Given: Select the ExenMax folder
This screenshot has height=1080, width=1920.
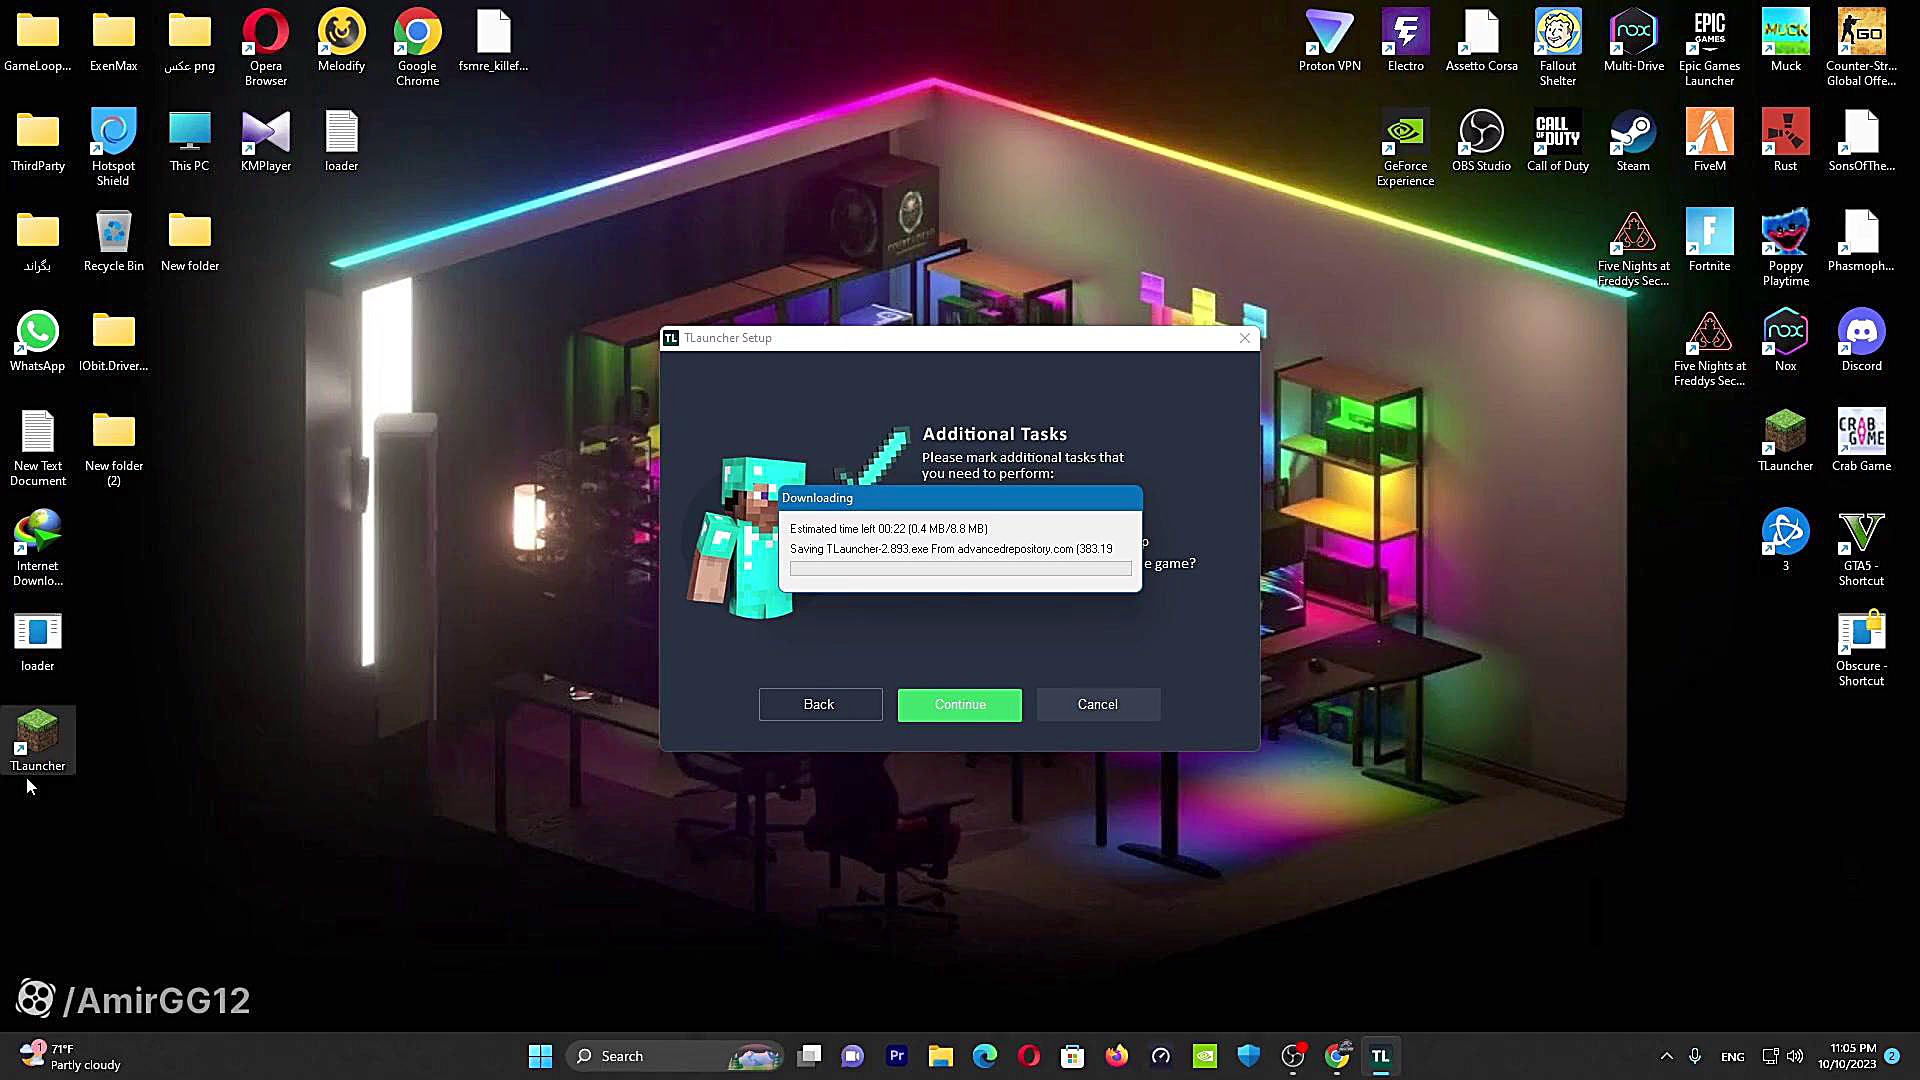Looking at the screenshot, I should pyautogui.click(x=113, y=40).
